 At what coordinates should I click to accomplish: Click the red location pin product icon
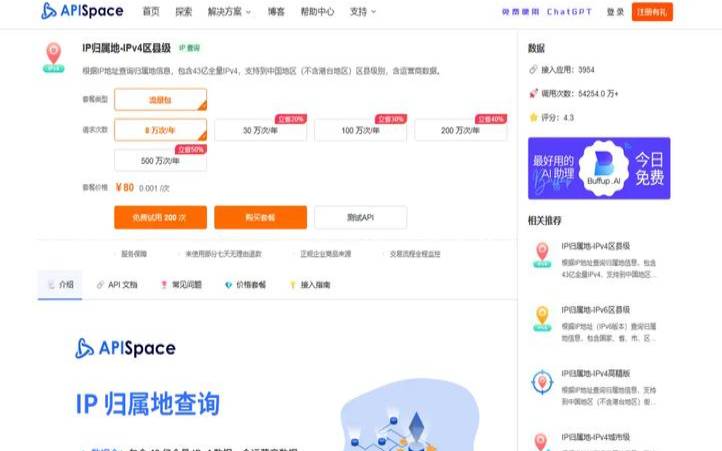pos(53,57)
